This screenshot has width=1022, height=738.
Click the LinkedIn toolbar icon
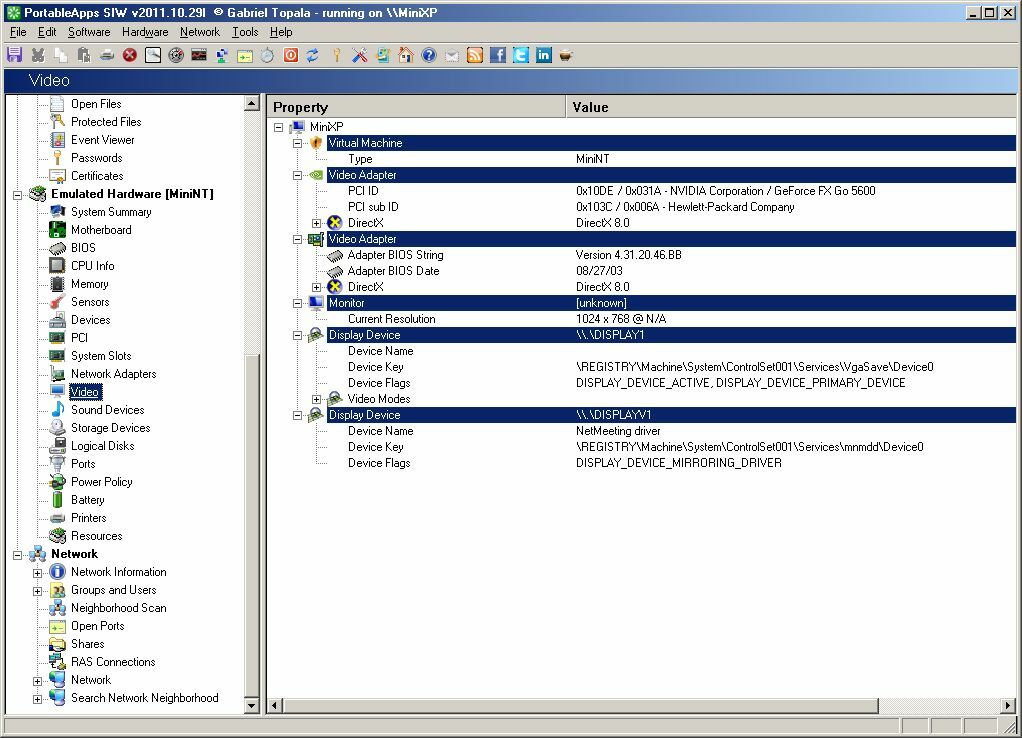(544, 55)
